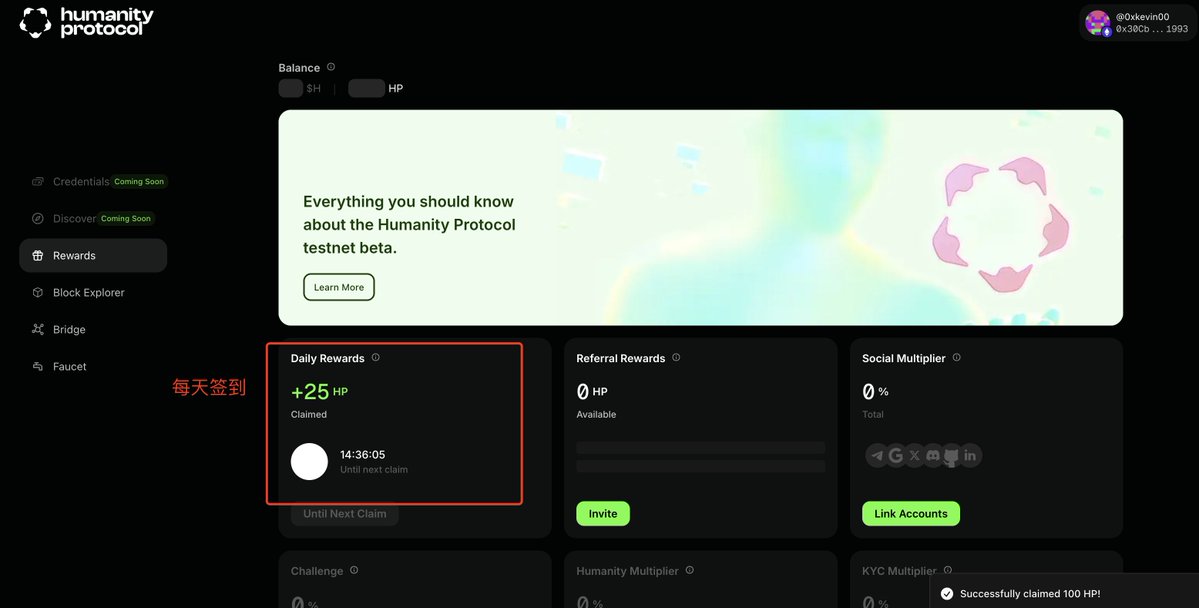The image size is (1199, 608).
Task: Click the Successfully claimed 100 HP toast
Action: 1064,593
